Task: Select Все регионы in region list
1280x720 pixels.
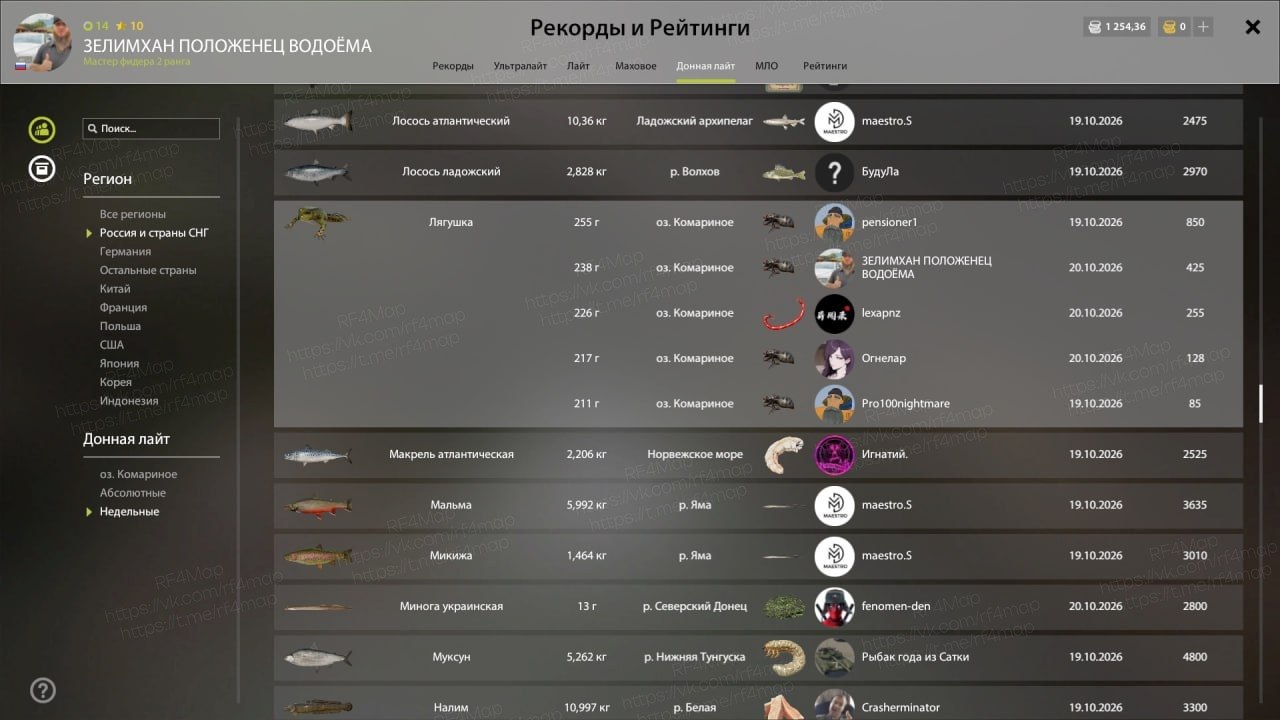Action: (133, 214)
